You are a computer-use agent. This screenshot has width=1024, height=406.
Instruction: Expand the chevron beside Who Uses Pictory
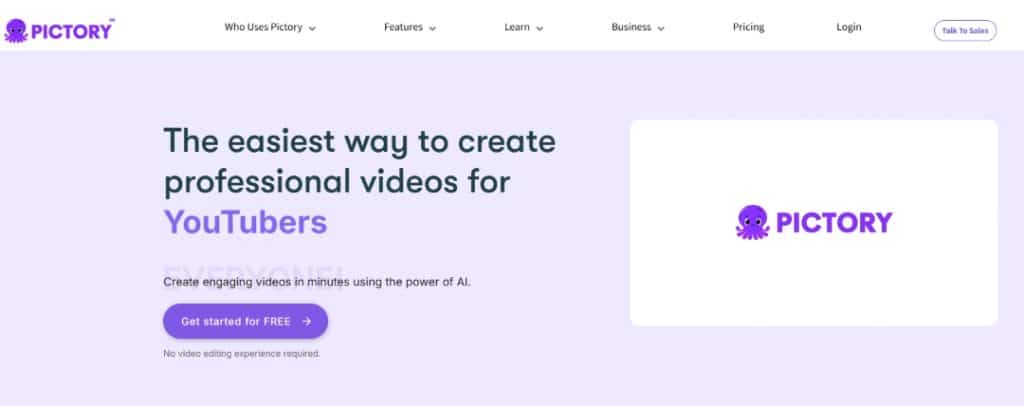312,29
